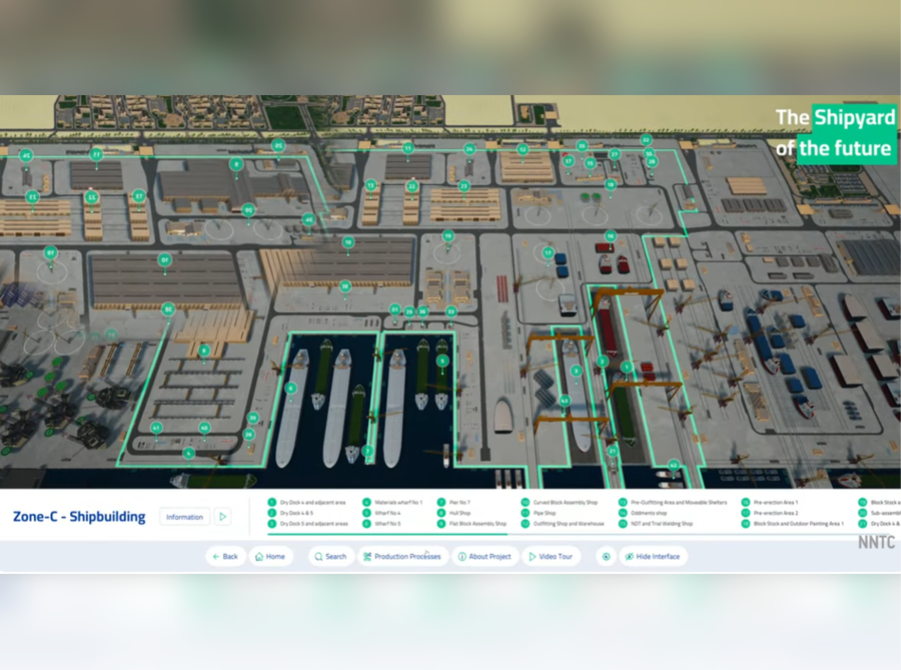Click map marker 41 near the quay
The image size is (901, 670).
(x=156, y=427)
